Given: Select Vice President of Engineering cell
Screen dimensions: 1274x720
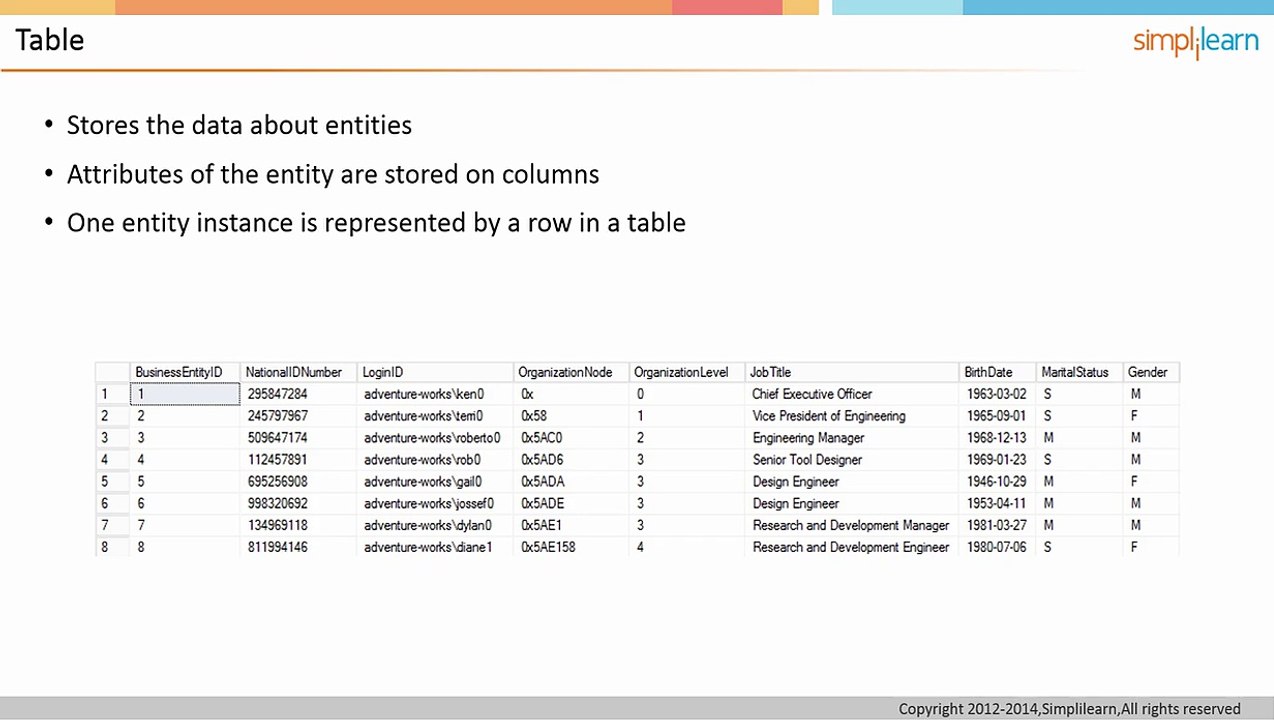Looking at the screenshot, I should coord(829,416).
